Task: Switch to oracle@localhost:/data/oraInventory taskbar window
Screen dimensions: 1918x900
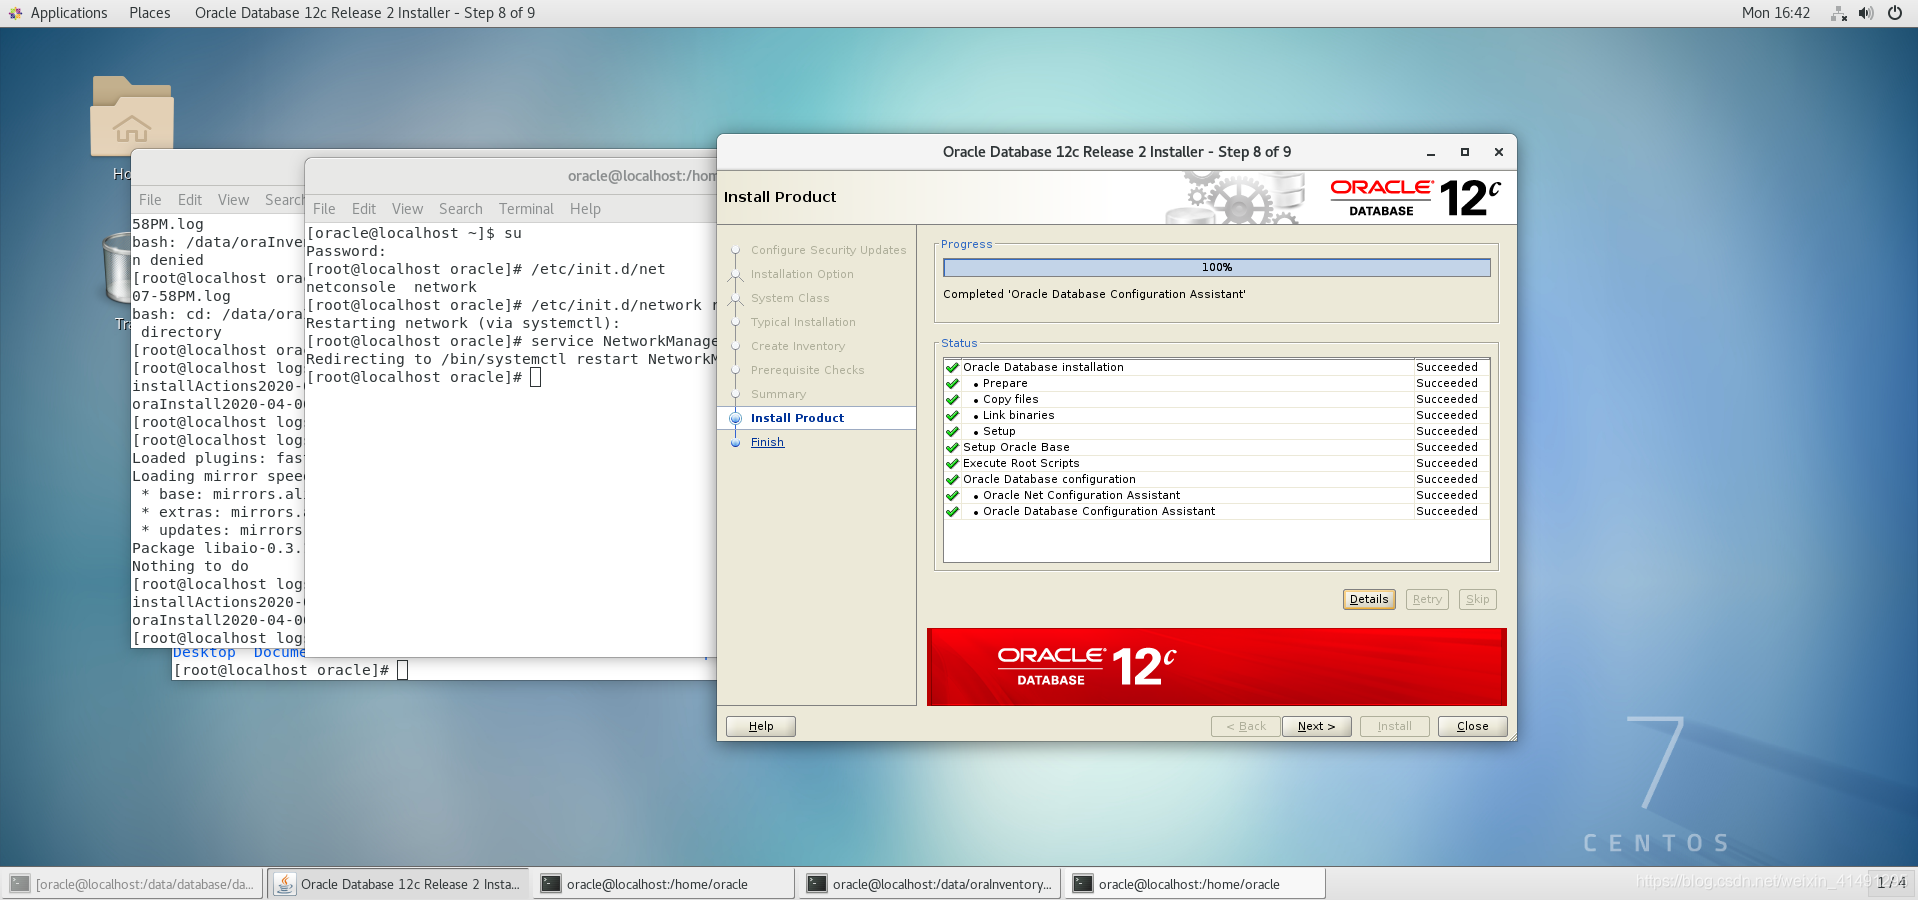Action: coord(930,884)
